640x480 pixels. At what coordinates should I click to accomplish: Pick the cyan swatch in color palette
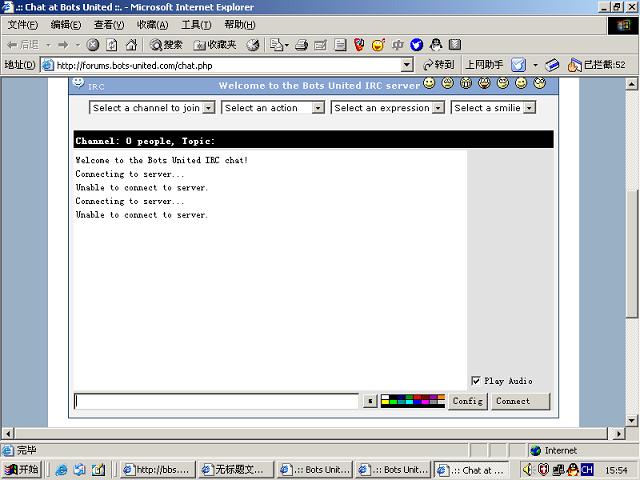(x=409, y=402)
